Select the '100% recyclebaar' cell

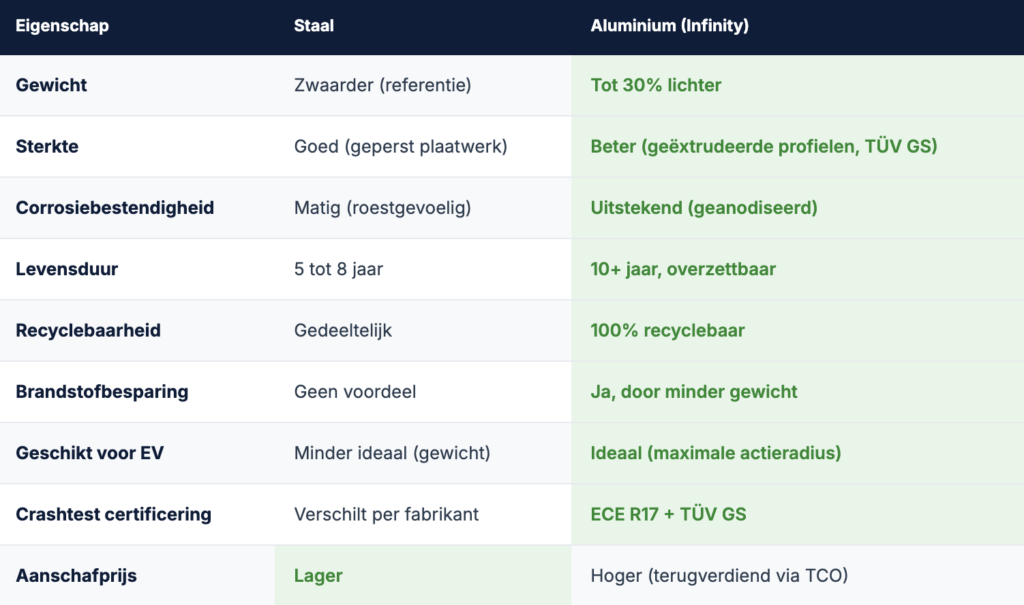coord(667,330)
